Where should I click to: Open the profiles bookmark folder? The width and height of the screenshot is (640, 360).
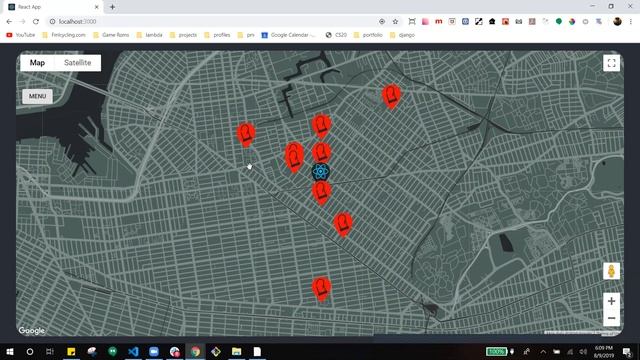(217, 35)
